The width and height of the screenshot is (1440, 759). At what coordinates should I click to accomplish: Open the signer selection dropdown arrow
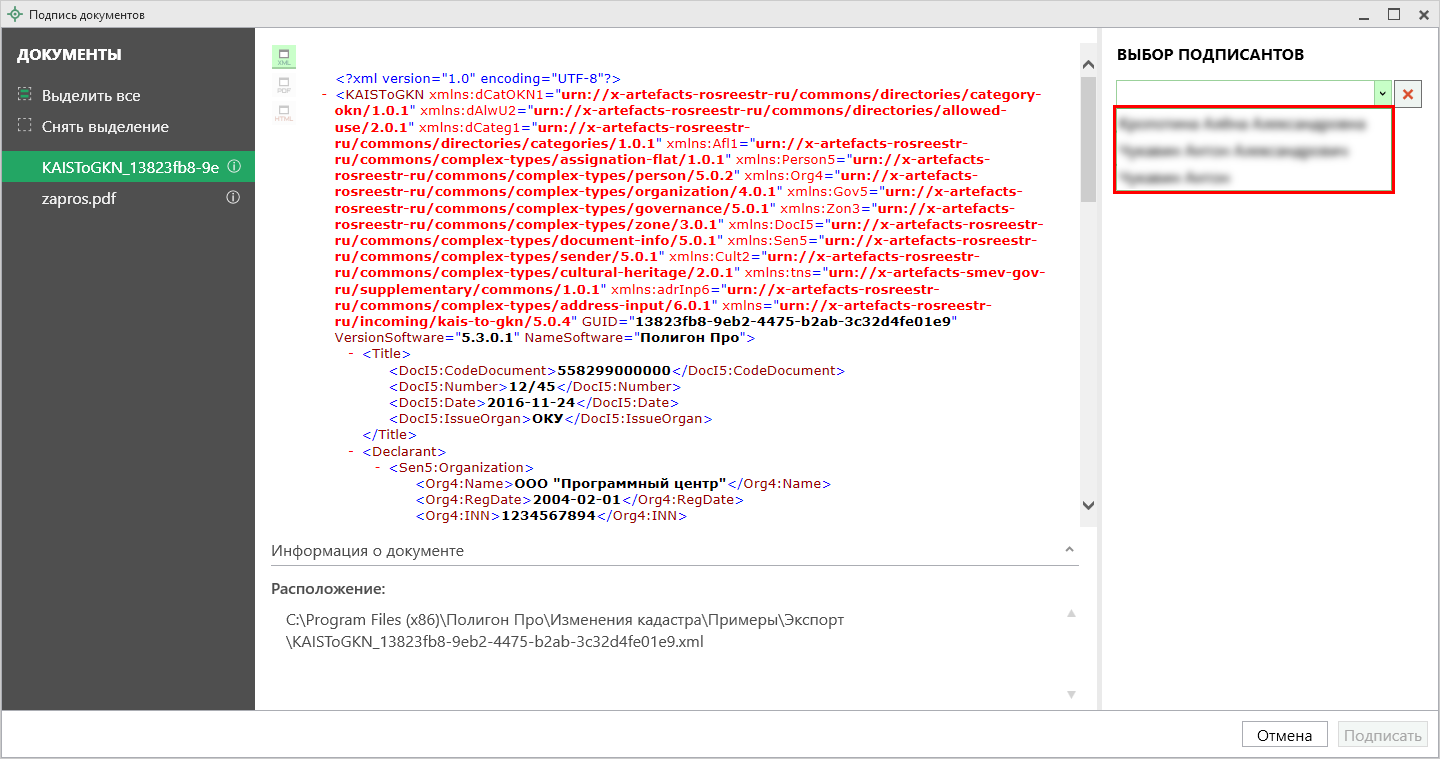[x=1382, y=93]
